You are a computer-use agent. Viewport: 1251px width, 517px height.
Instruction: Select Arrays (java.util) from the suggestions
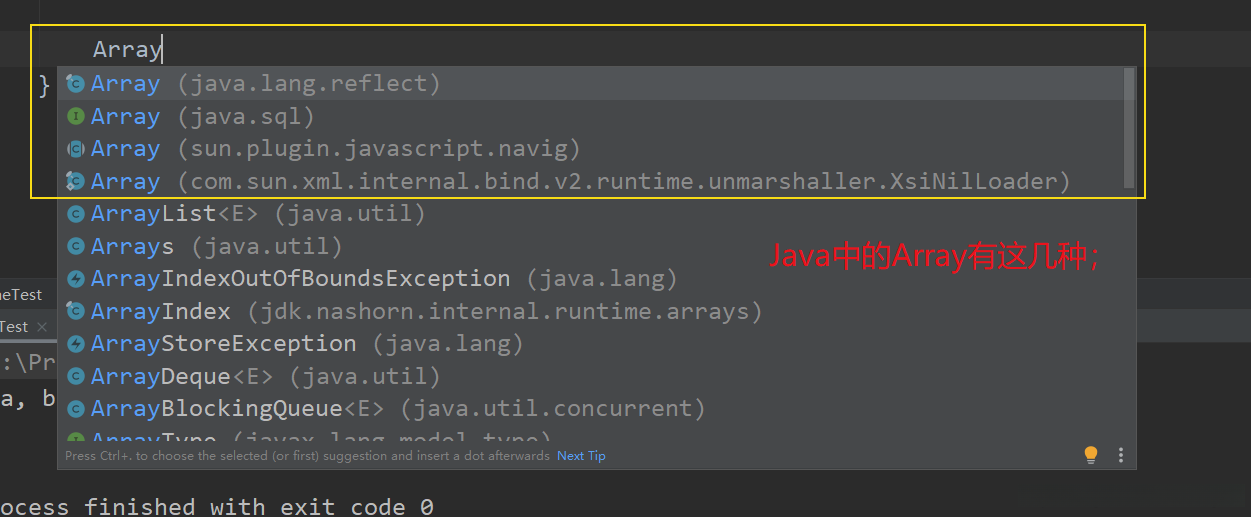coord(216,246)
